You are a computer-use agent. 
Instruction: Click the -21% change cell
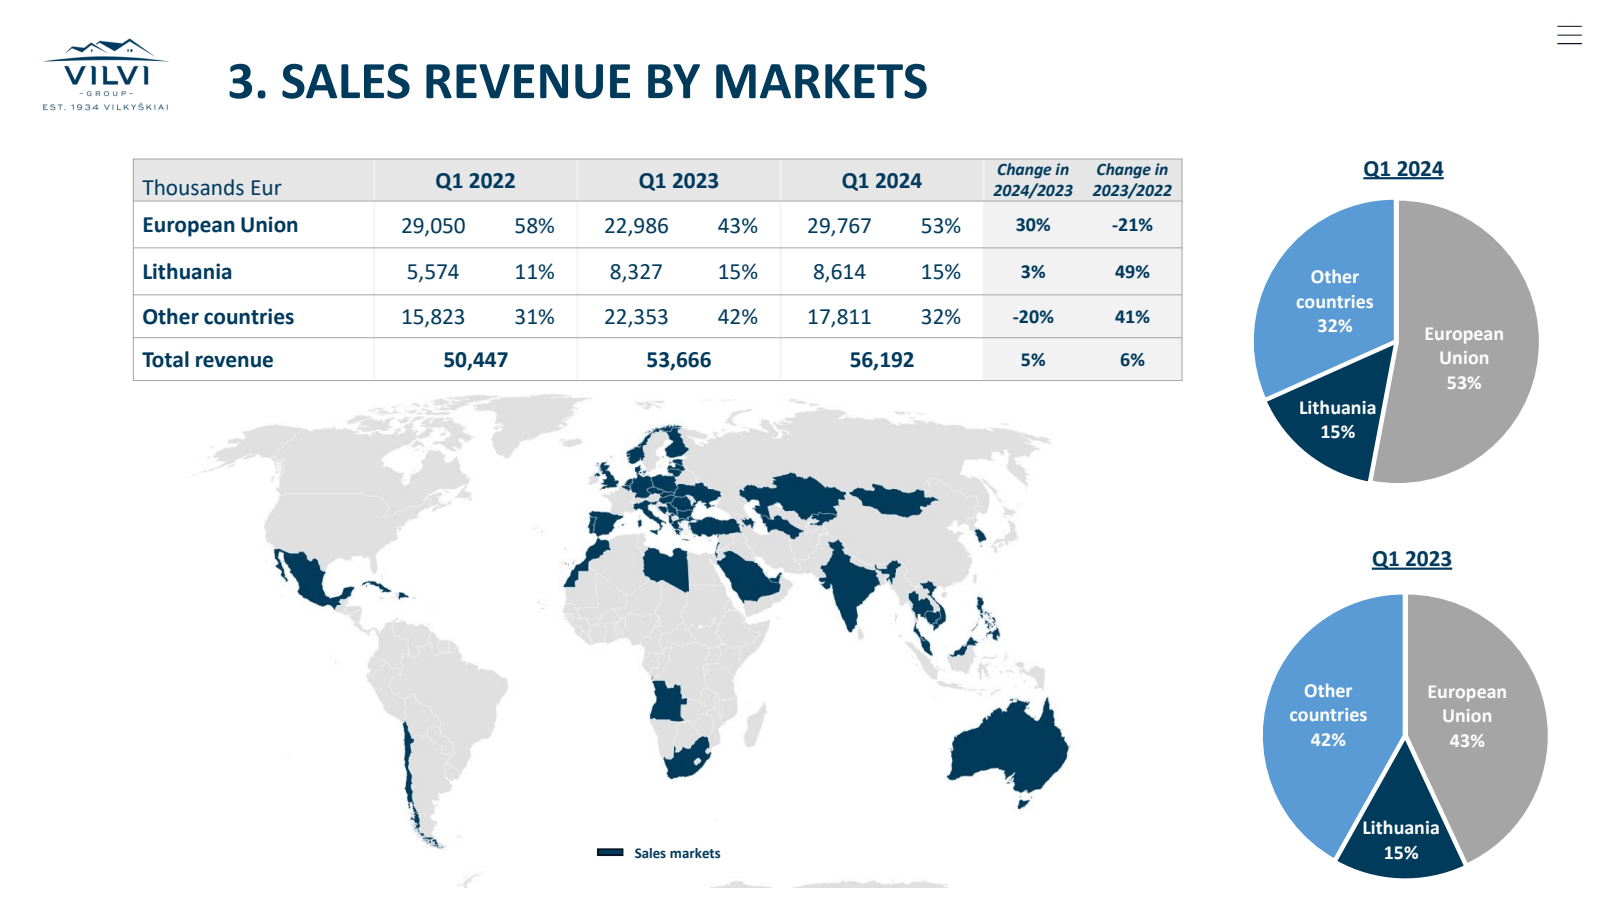click(x=1132, y=225)
